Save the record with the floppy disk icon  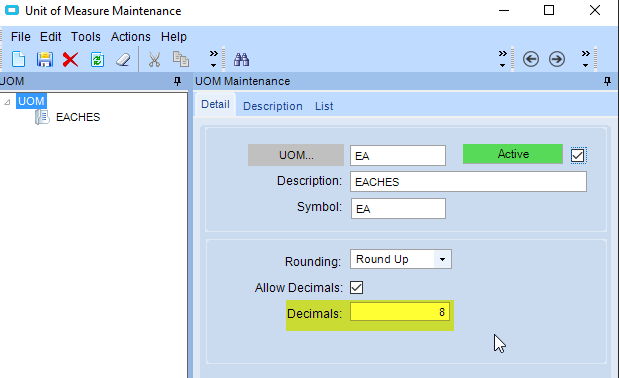pyautogui.click(x=45, y=60)
